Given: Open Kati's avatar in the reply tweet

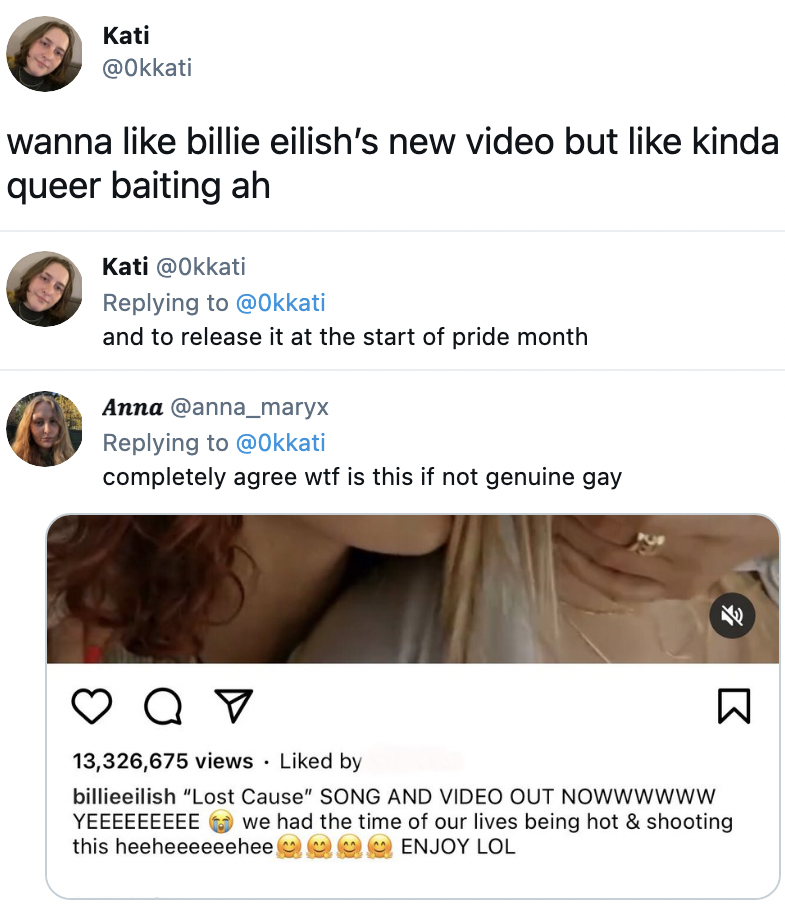Looking at the screenshot, I should coord(44,288).
